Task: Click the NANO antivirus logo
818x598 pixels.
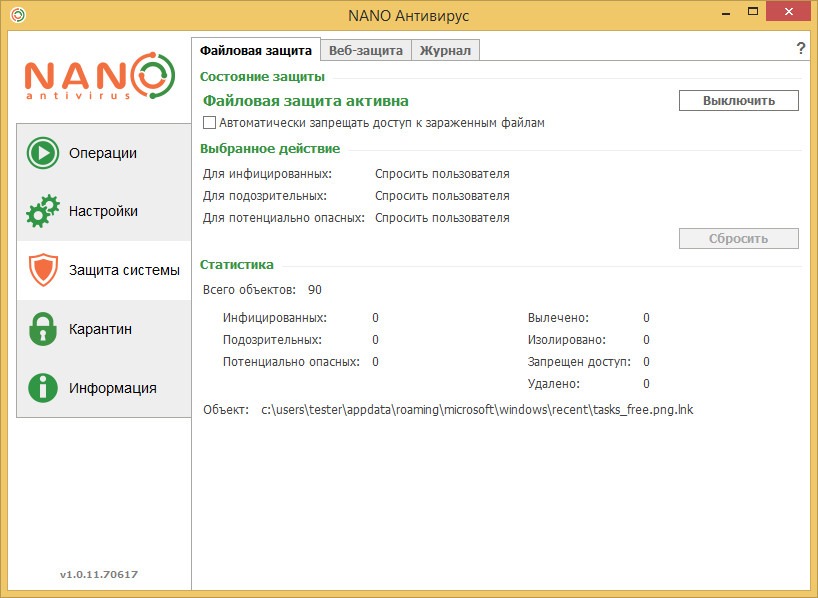Action: [100, 76]
